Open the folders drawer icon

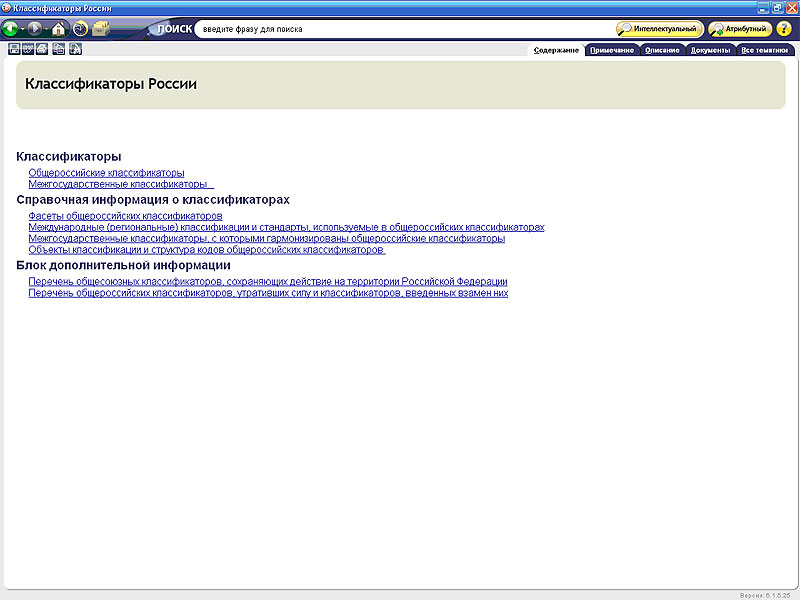tap(101, 29)
